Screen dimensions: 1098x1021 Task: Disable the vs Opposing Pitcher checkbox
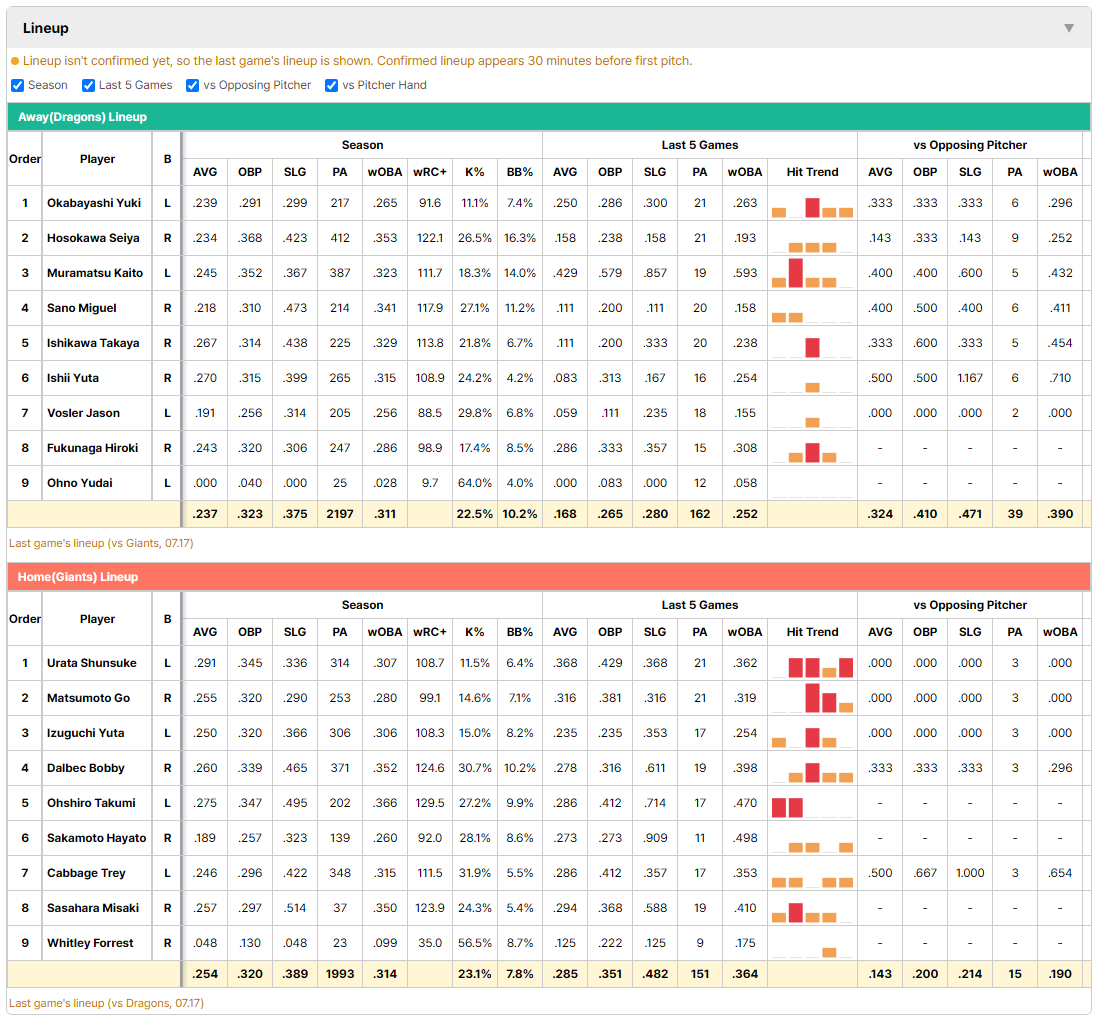(x=193, y=85)
